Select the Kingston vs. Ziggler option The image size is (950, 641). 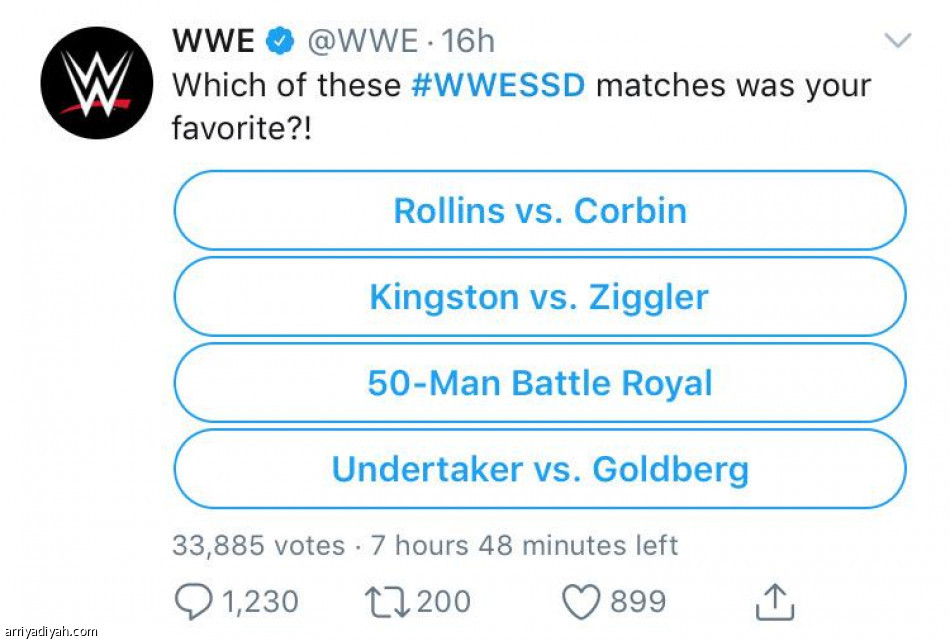point(540,297)
